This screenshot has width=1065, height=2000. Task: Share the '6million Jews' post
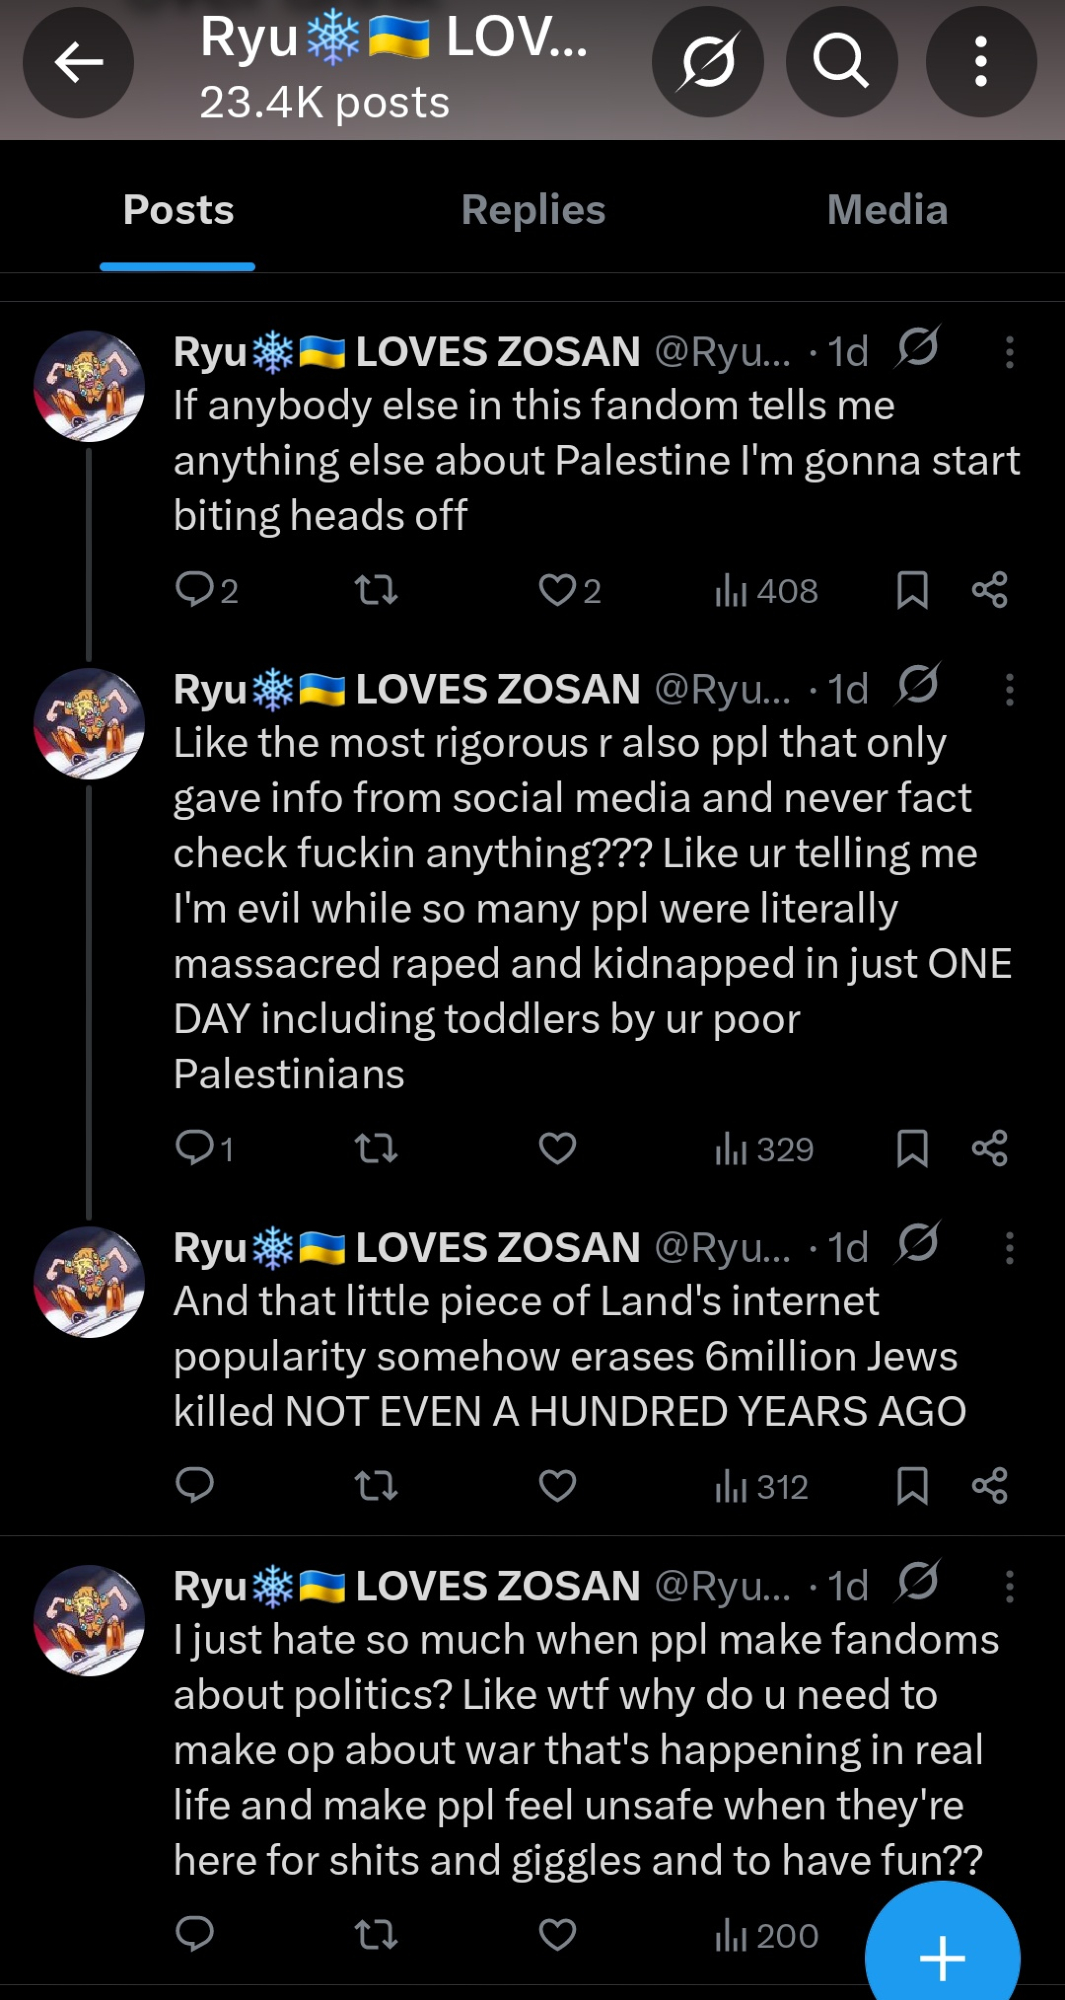989,1486
